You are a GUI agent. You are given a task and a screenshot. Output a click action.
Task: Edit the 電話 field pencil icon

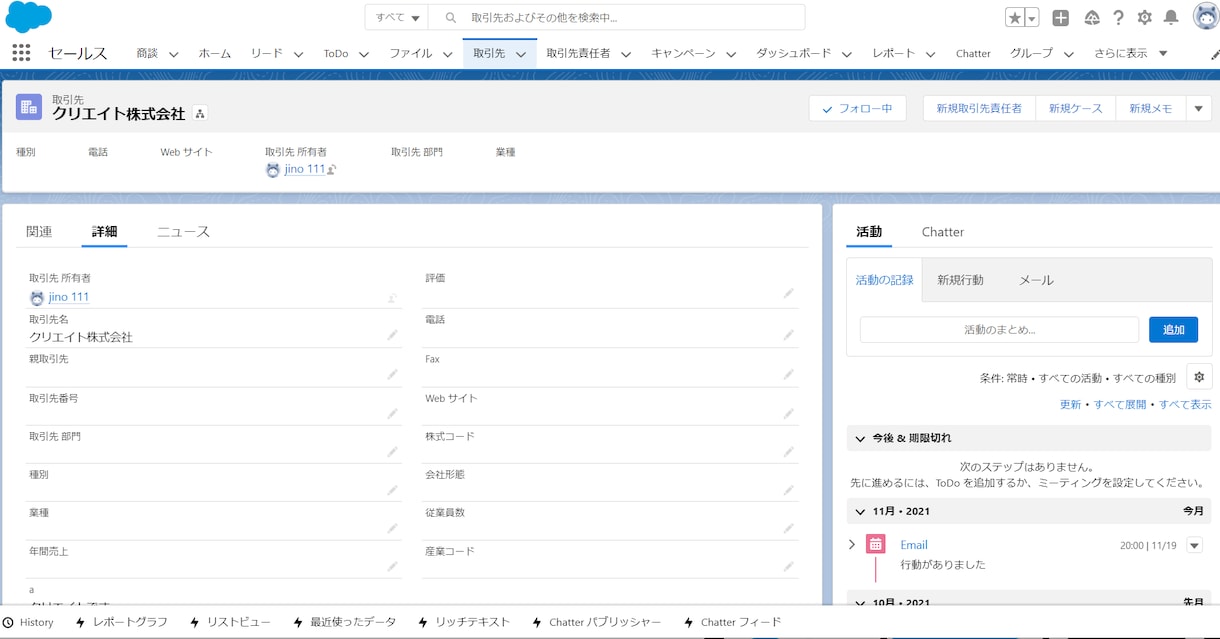tap(788, 335)
